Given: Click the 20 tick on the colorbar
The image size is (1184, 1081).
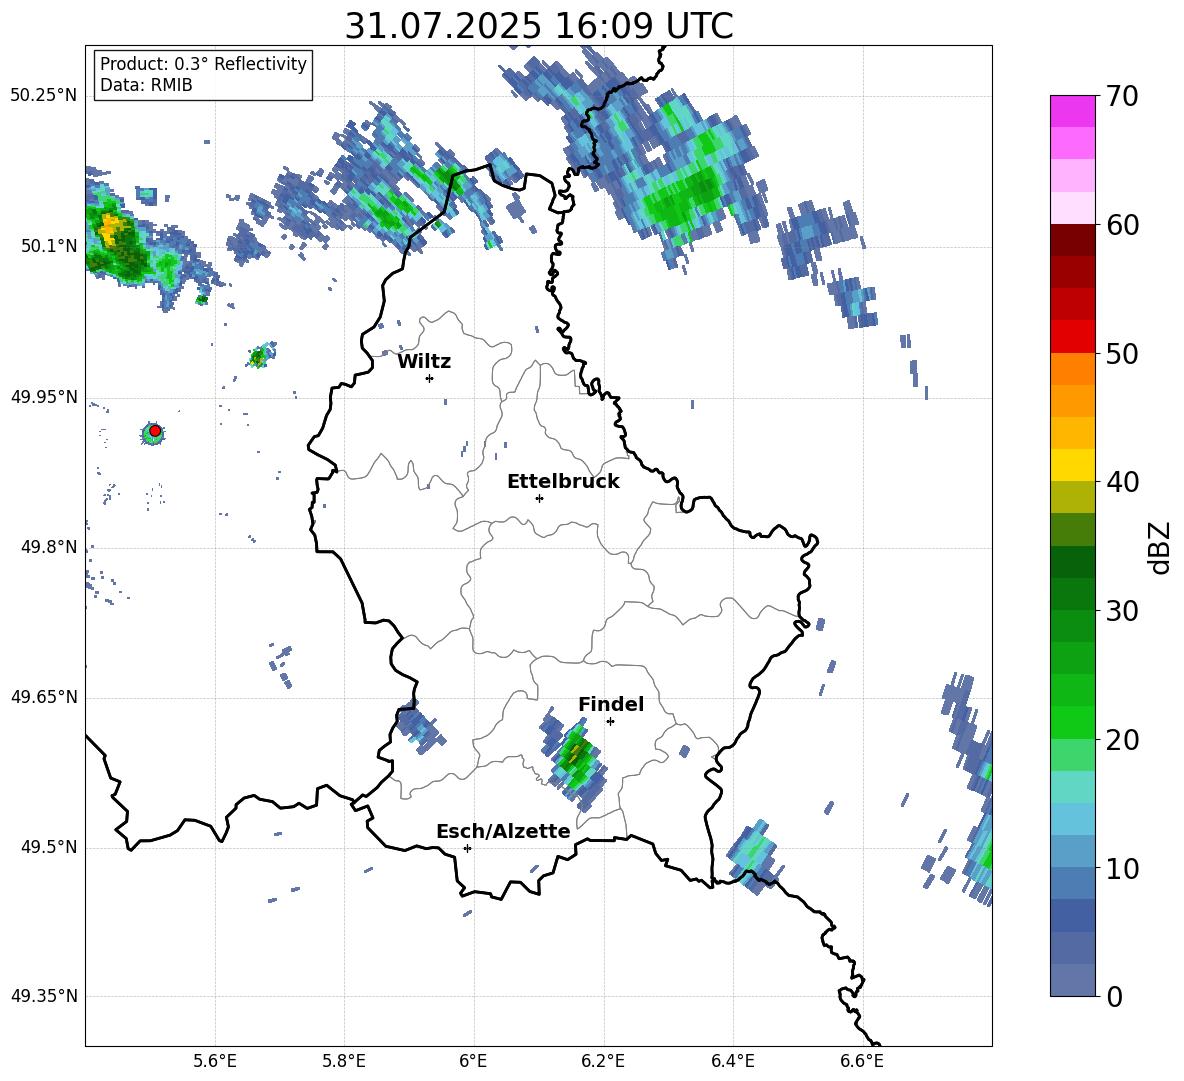Looking at the screenshot, I should [x=1123, y=740].
